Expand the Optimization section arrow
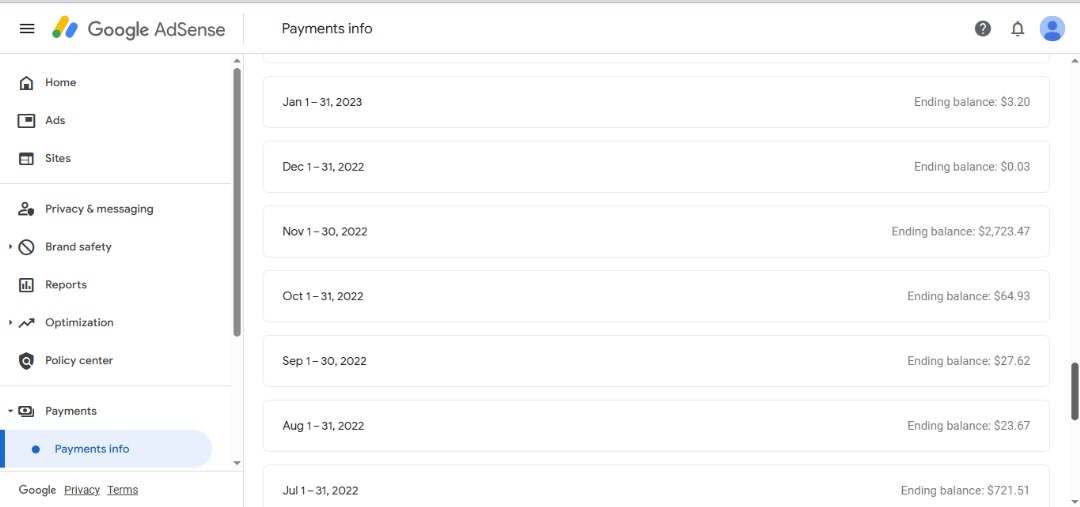The height and width of the screenshot is (507, 1080). click(x=10, y=323)
